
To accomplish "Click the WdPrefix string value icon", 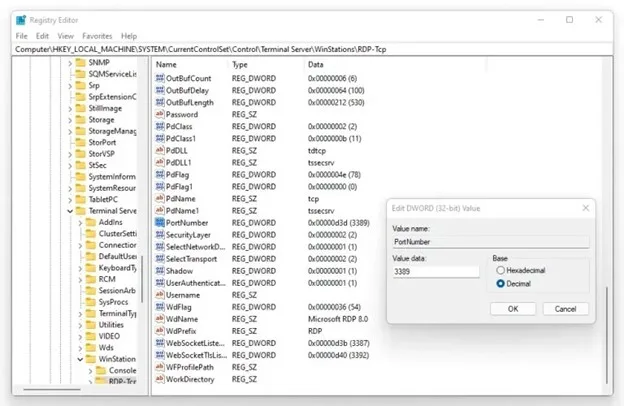I will click(x=160, y=331).
